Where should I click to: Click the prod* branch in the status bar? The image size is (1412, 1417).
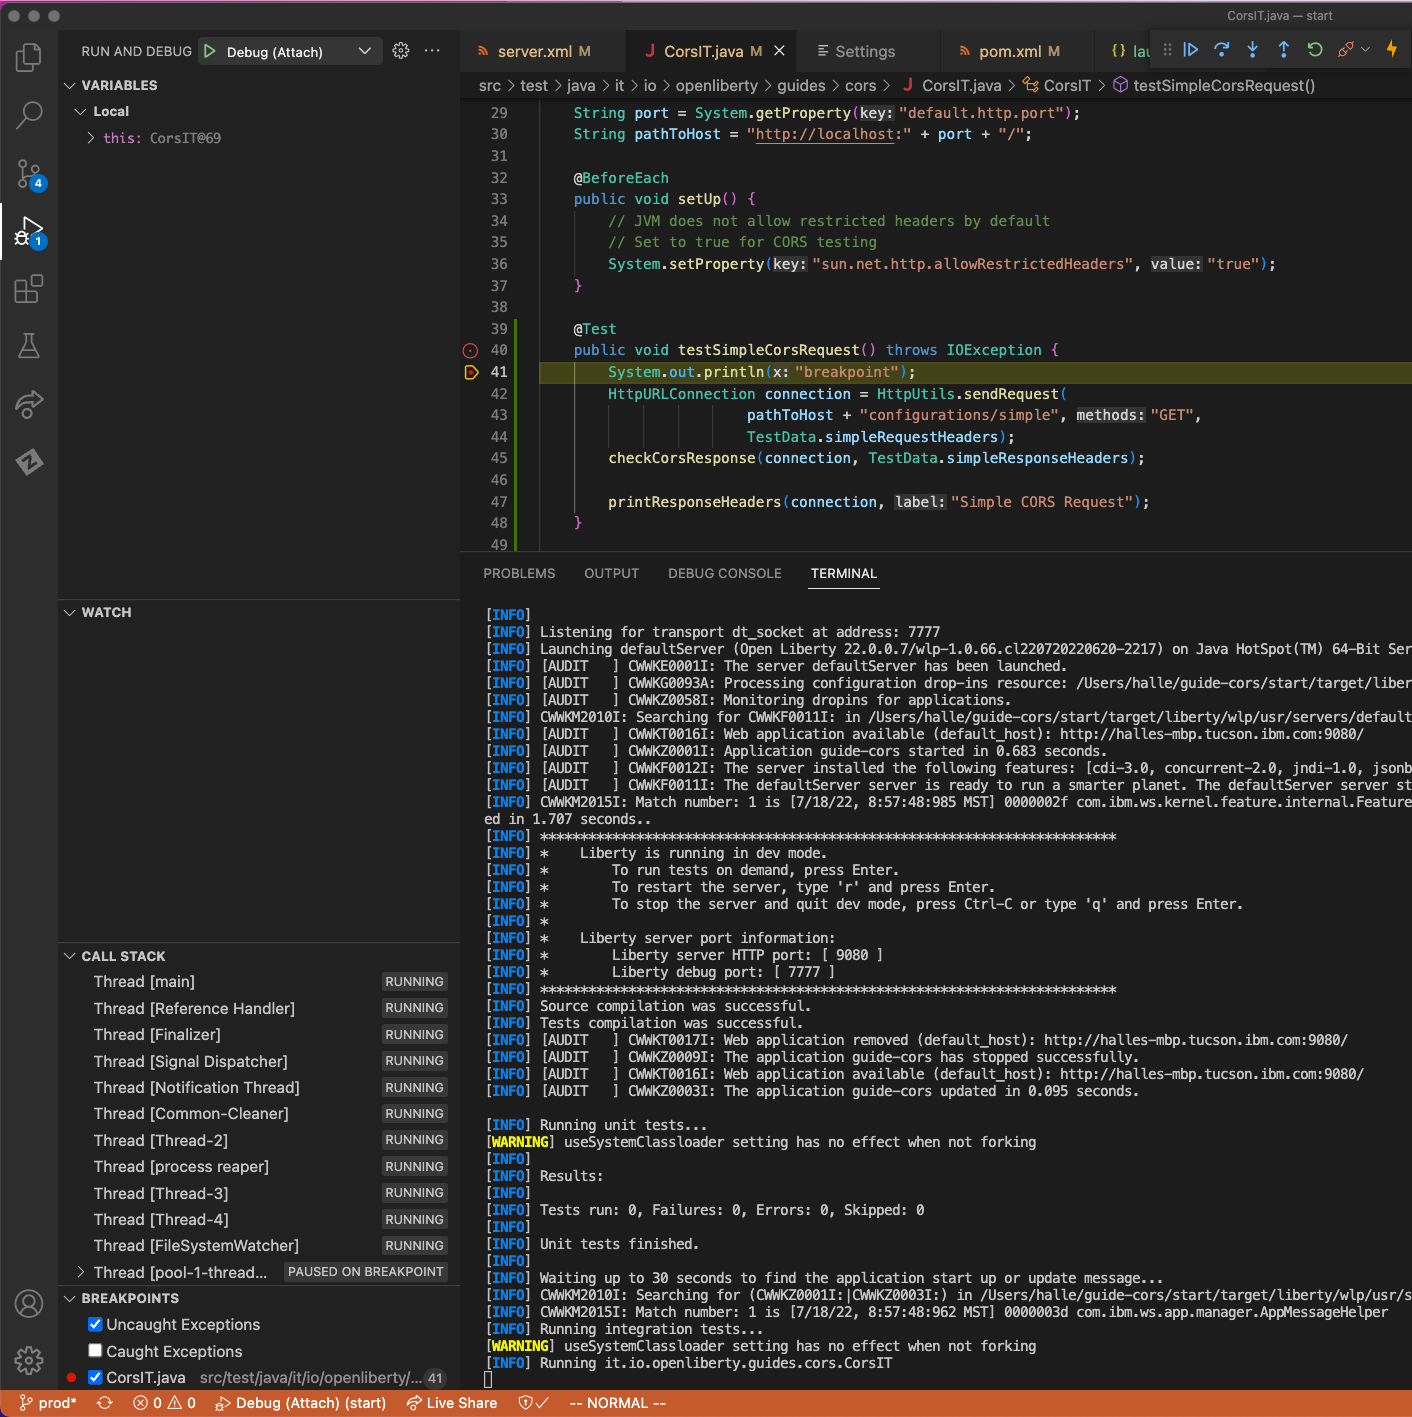[x=47, y=1403]
